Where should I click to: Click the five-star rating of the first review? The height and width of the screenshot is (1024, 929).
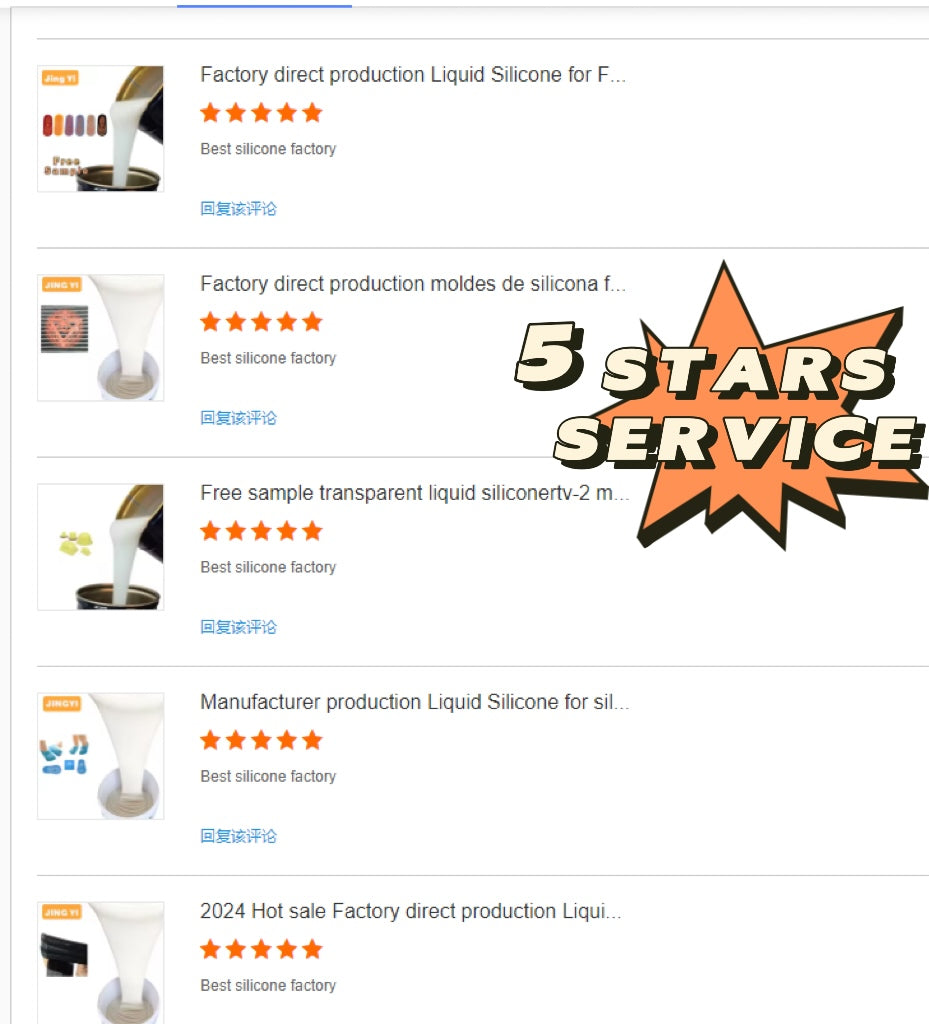point(261,113)
